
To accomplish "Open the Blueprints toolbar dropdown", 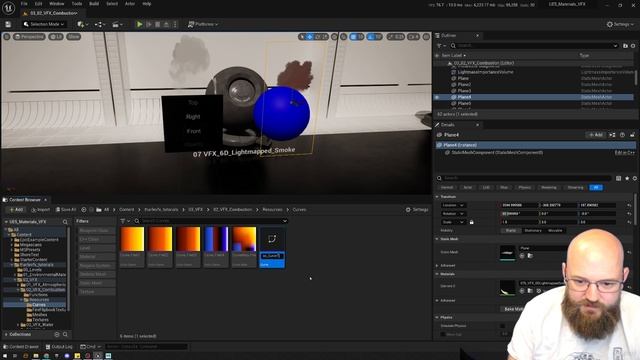I will (x=100, y=24).
